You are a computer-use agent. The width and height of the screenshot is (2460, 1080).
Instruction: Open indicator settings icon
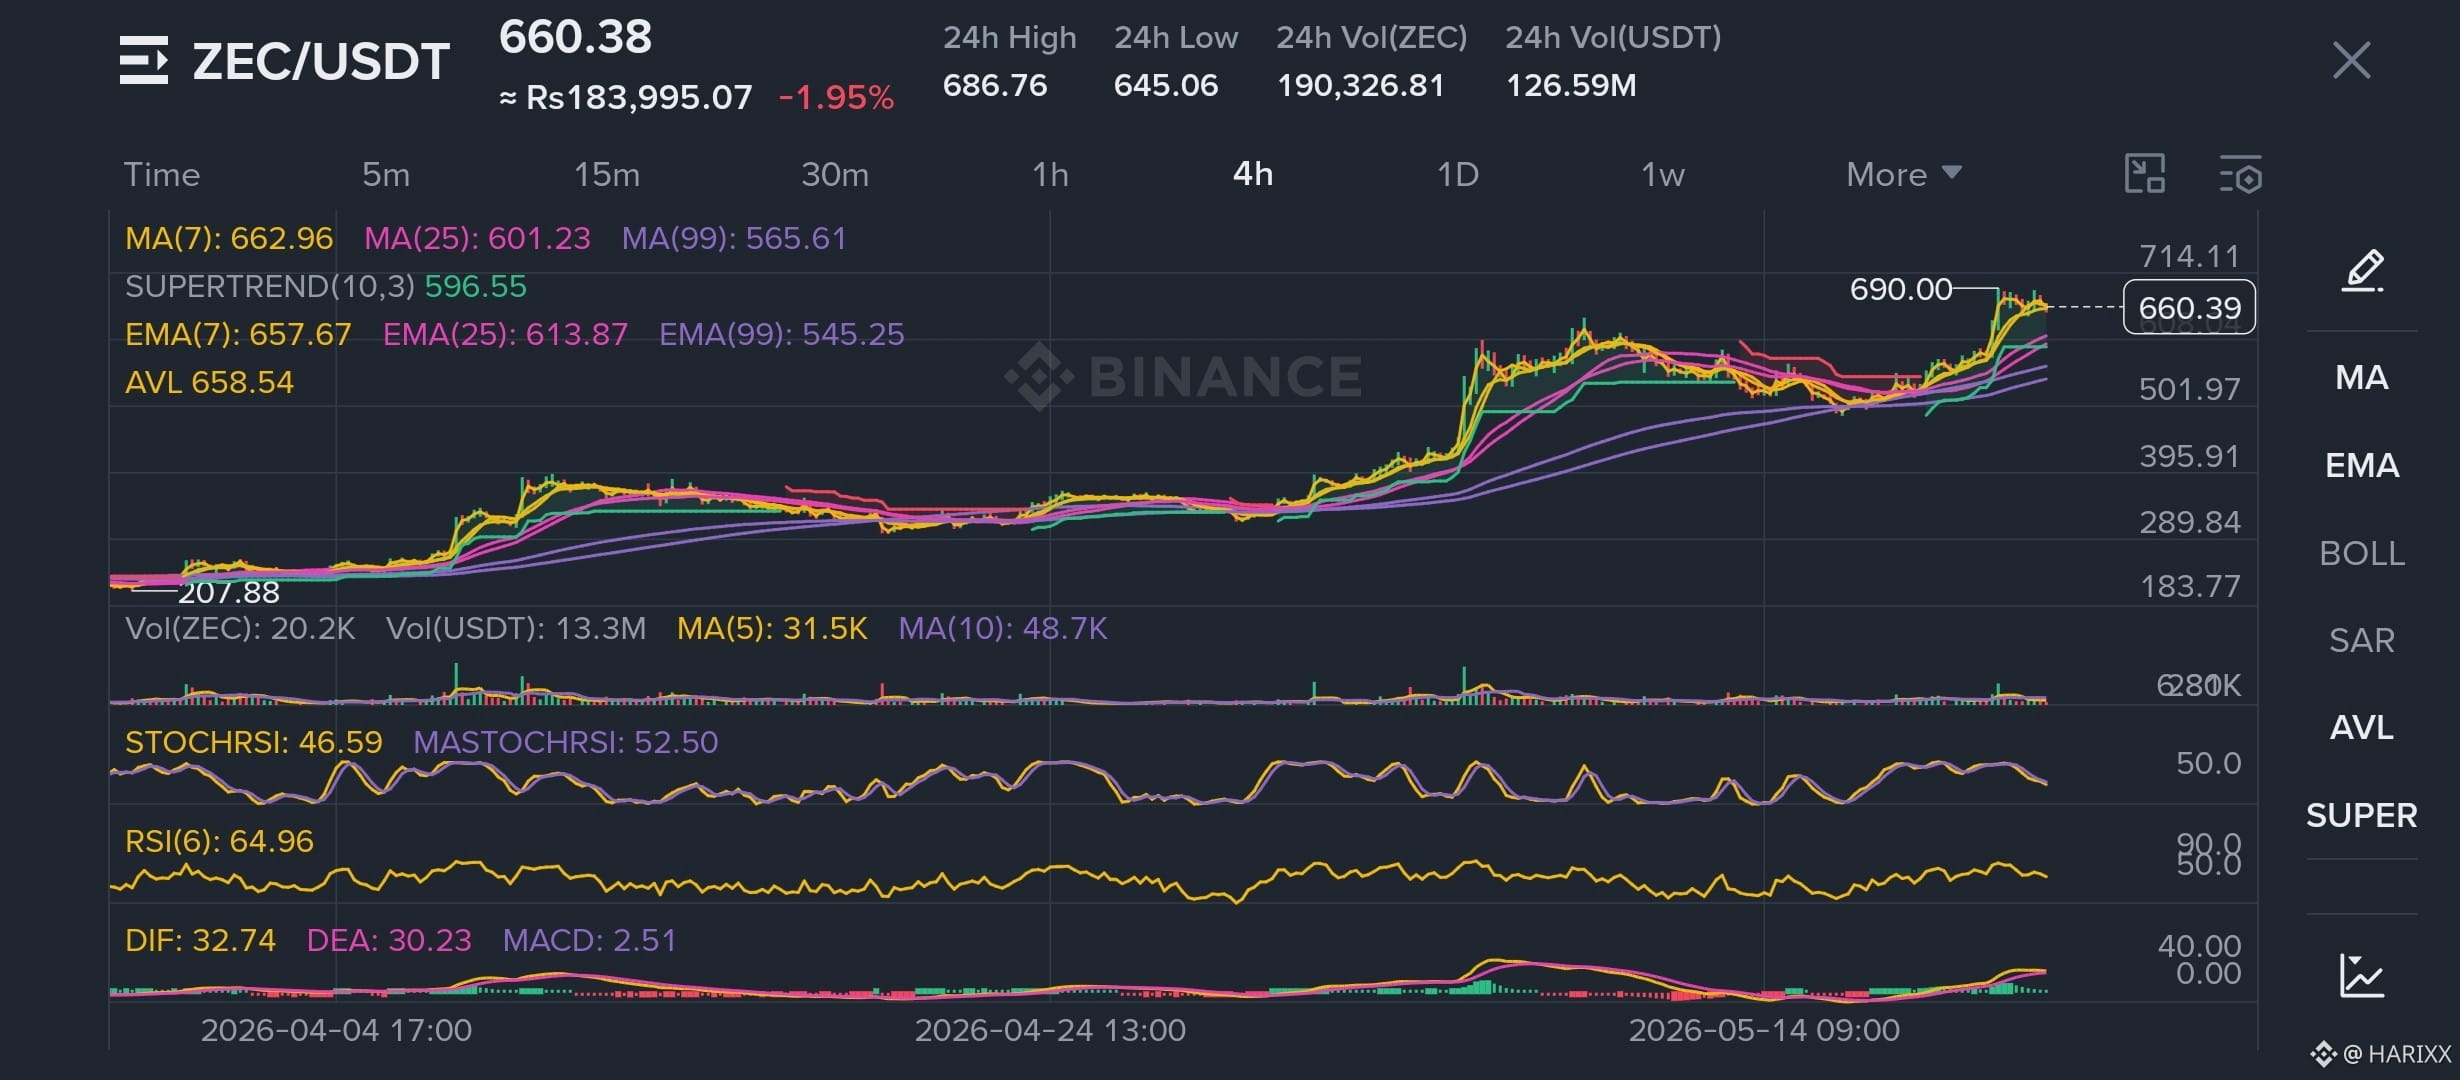[2240, 174]
